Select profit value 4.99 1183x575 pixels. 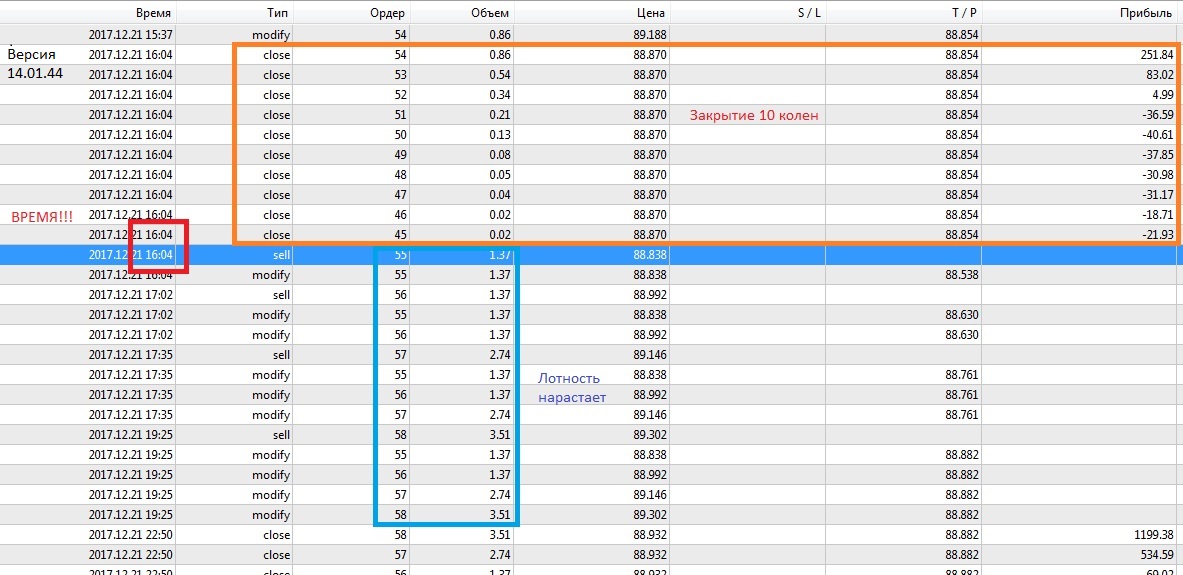point(1163,94)
